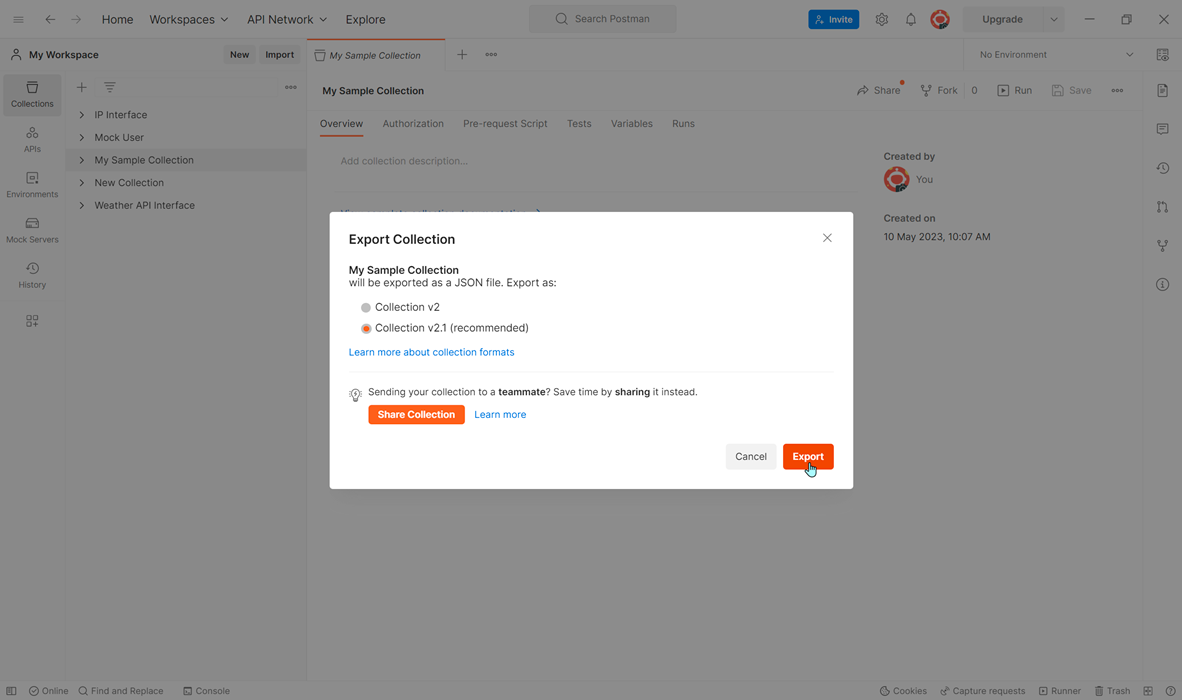Screen dimensions: 1182x700
Task: Open collections panel more options
Action: coord(290,87)
